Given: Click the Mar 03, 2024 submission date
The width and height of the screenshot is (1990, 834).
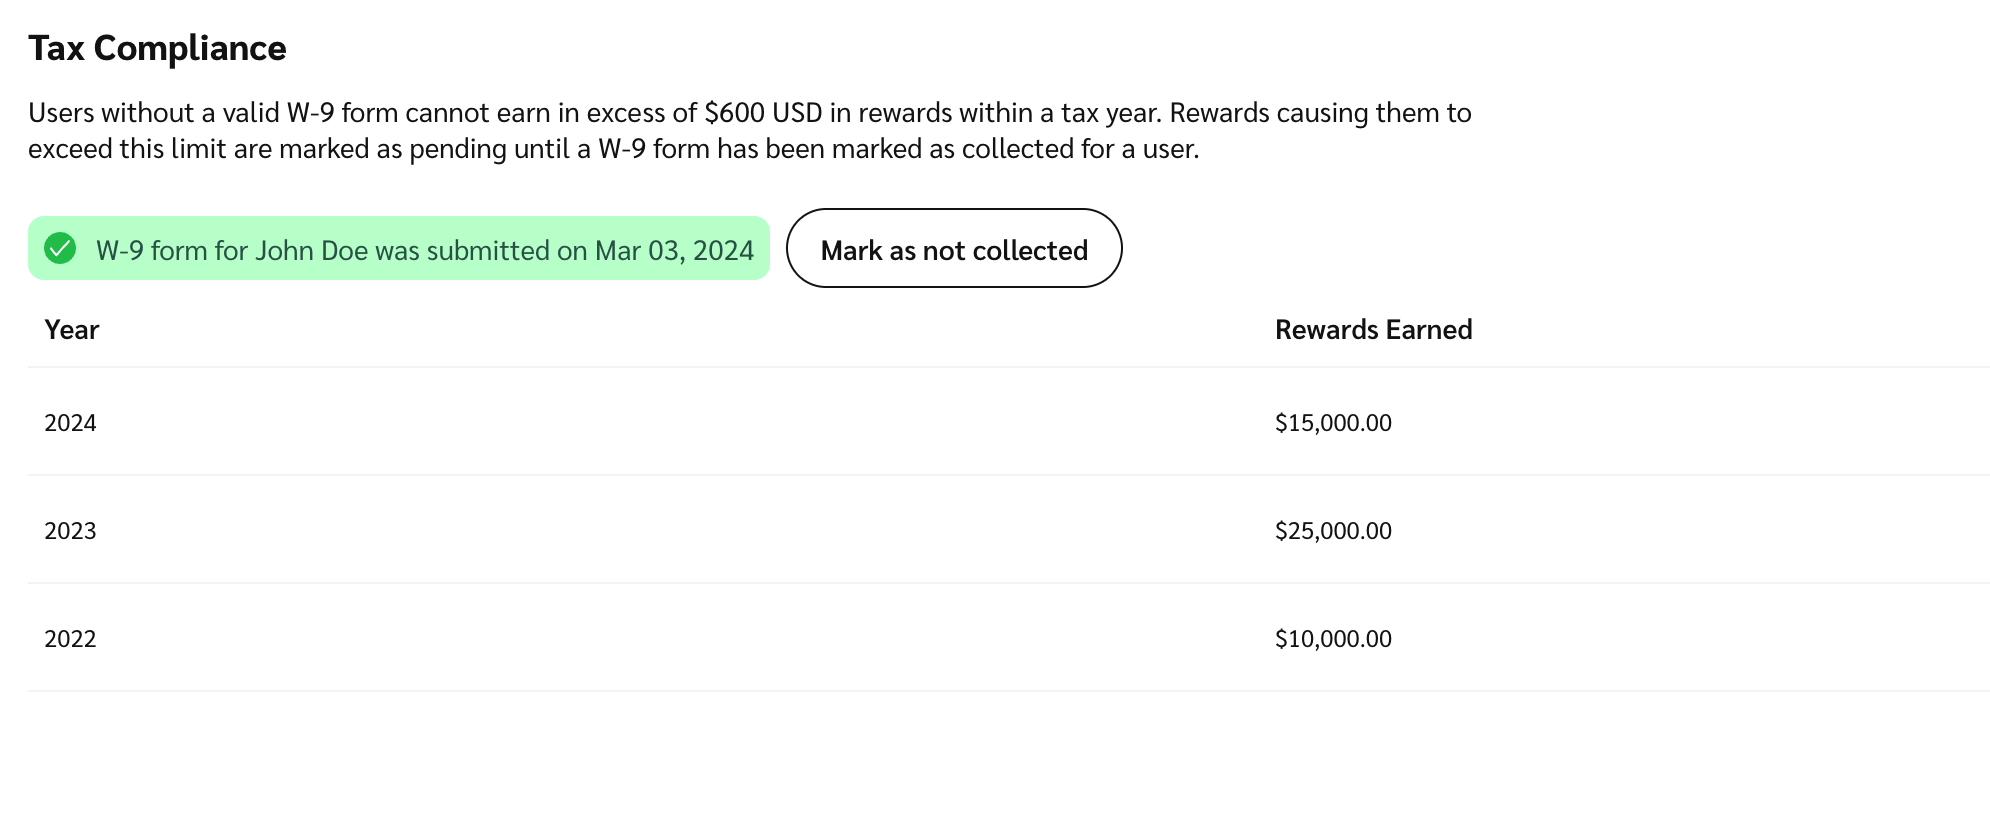Looking at the screenshot, I should coord(674,250).
